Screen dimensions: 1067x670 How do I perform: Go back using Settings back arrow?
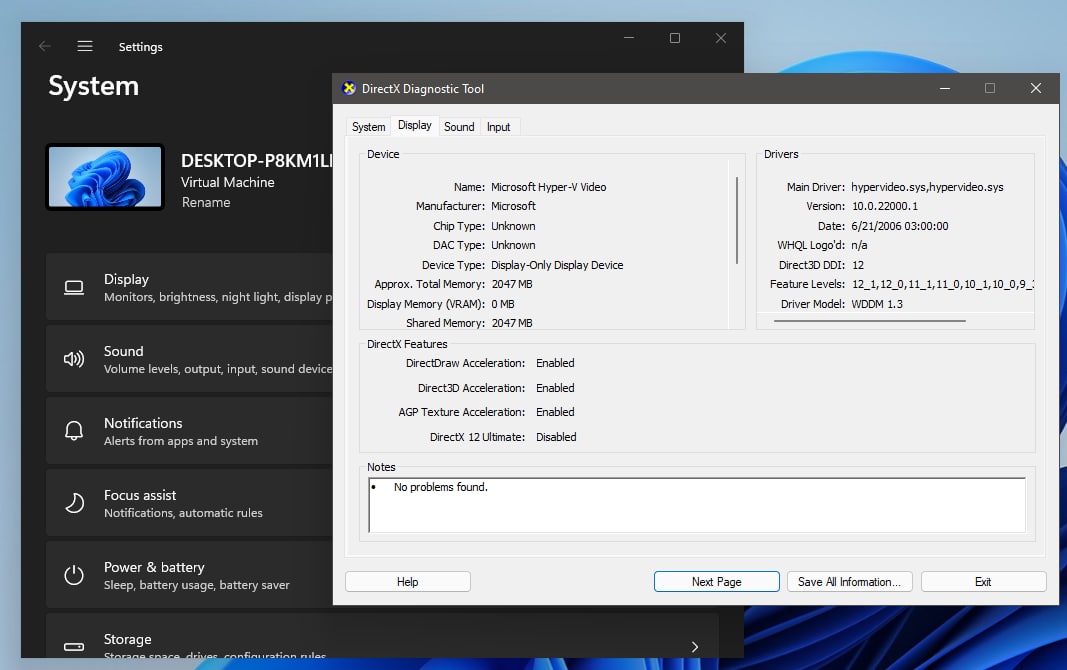tap(45, 46)
